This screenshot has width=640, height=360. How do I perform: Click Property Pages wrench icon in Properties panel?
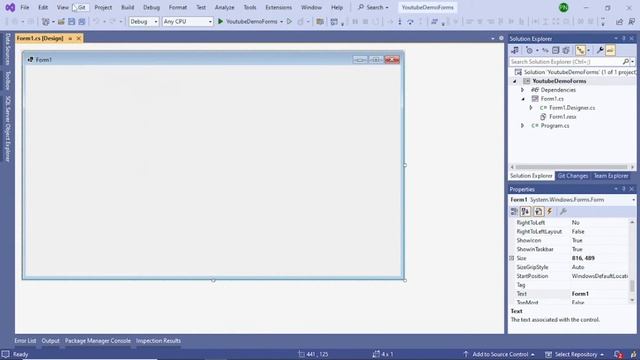(x=563, y=211)
